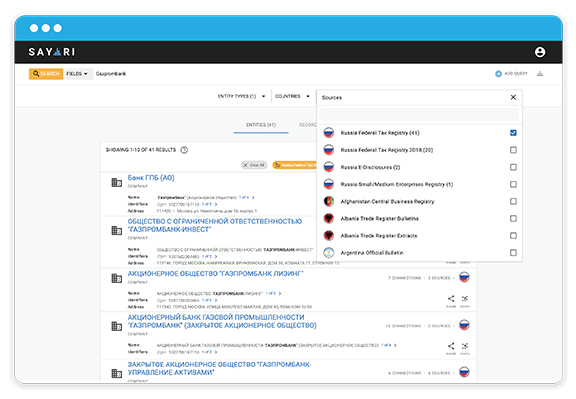576x399 pixels.
Task: Click the Argentina flag icon in Sources
Action: (329, 253)
